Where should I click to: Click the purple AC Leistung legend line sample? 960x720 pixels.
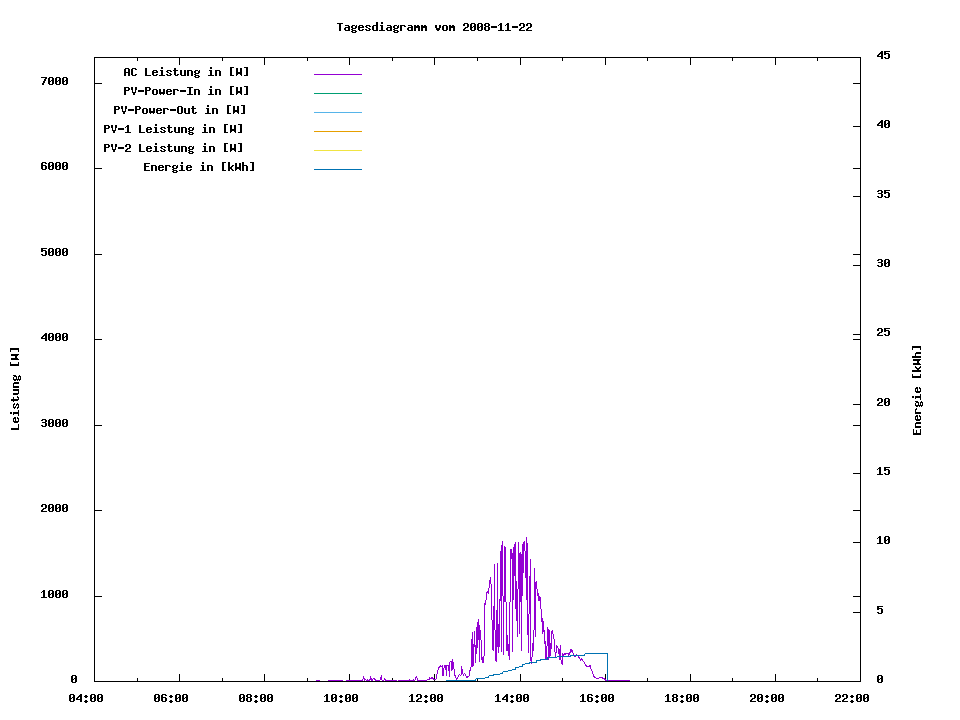pyautogui.click(x=337, y=74)
